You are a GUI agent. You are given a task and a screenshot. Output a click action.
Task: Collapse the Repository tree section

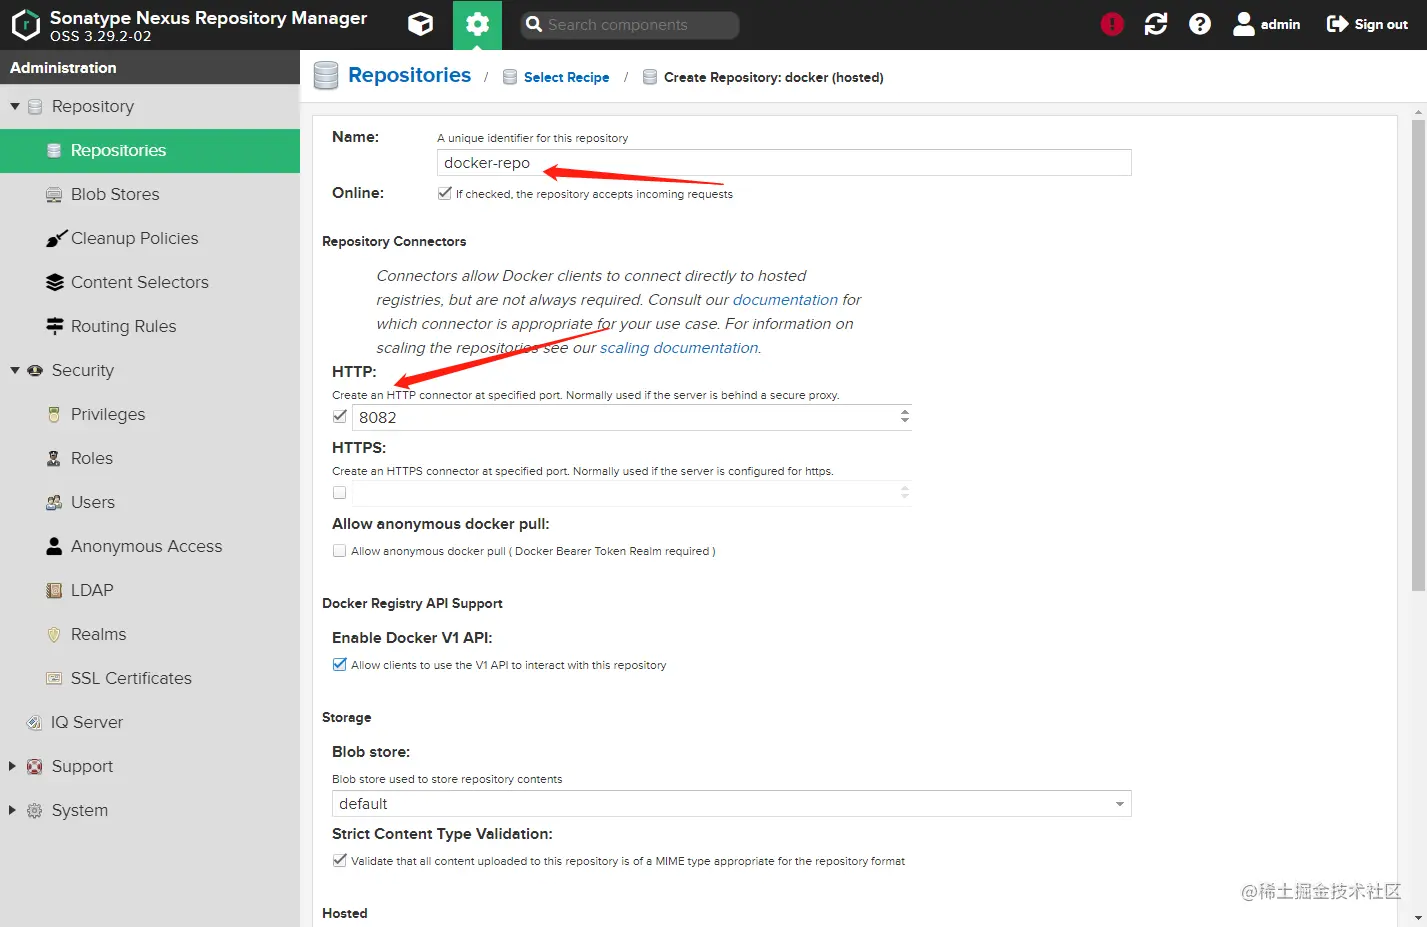point(15,106)
